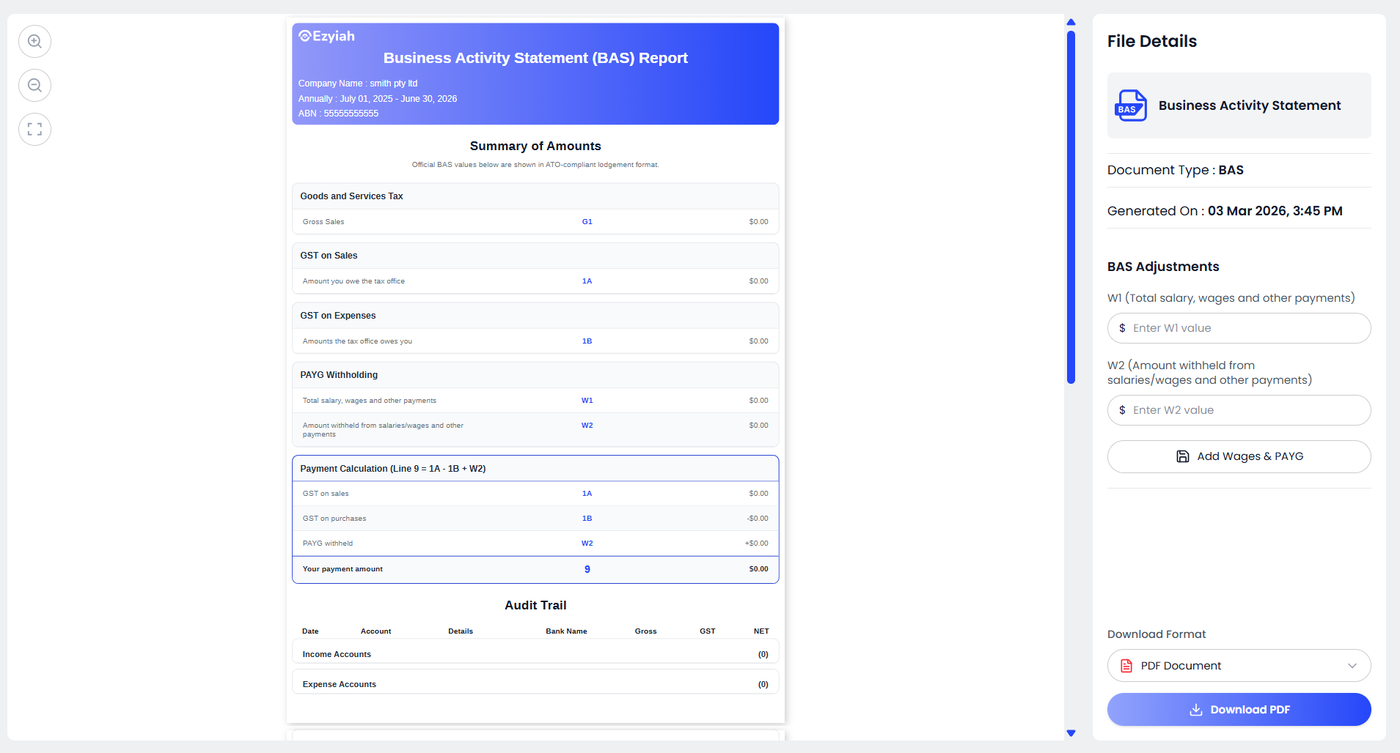Viewport: 1400px width, 753px height.
Task: Click the blue vertical scrollbar thumb
Action: [x=1071, y=207]
